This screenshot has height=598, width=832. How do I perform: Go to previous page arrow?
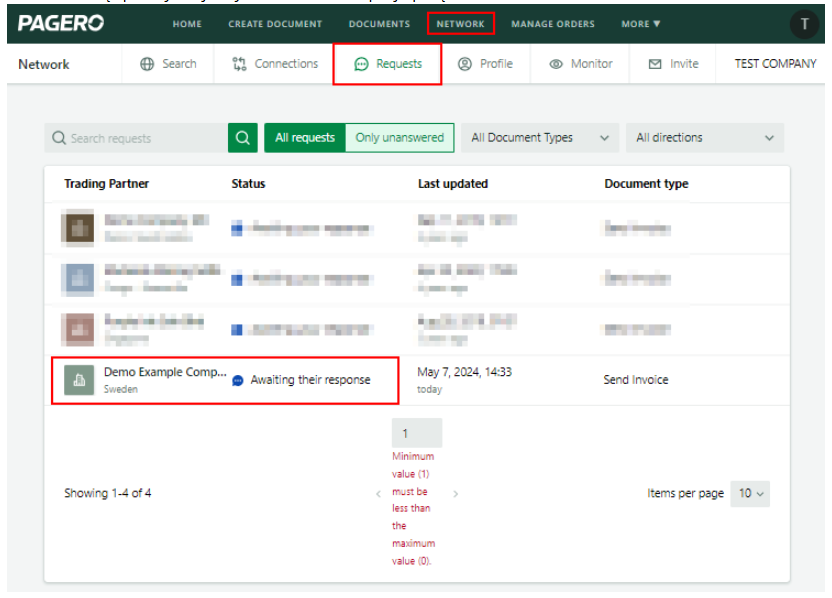click(x=378, y=494)
